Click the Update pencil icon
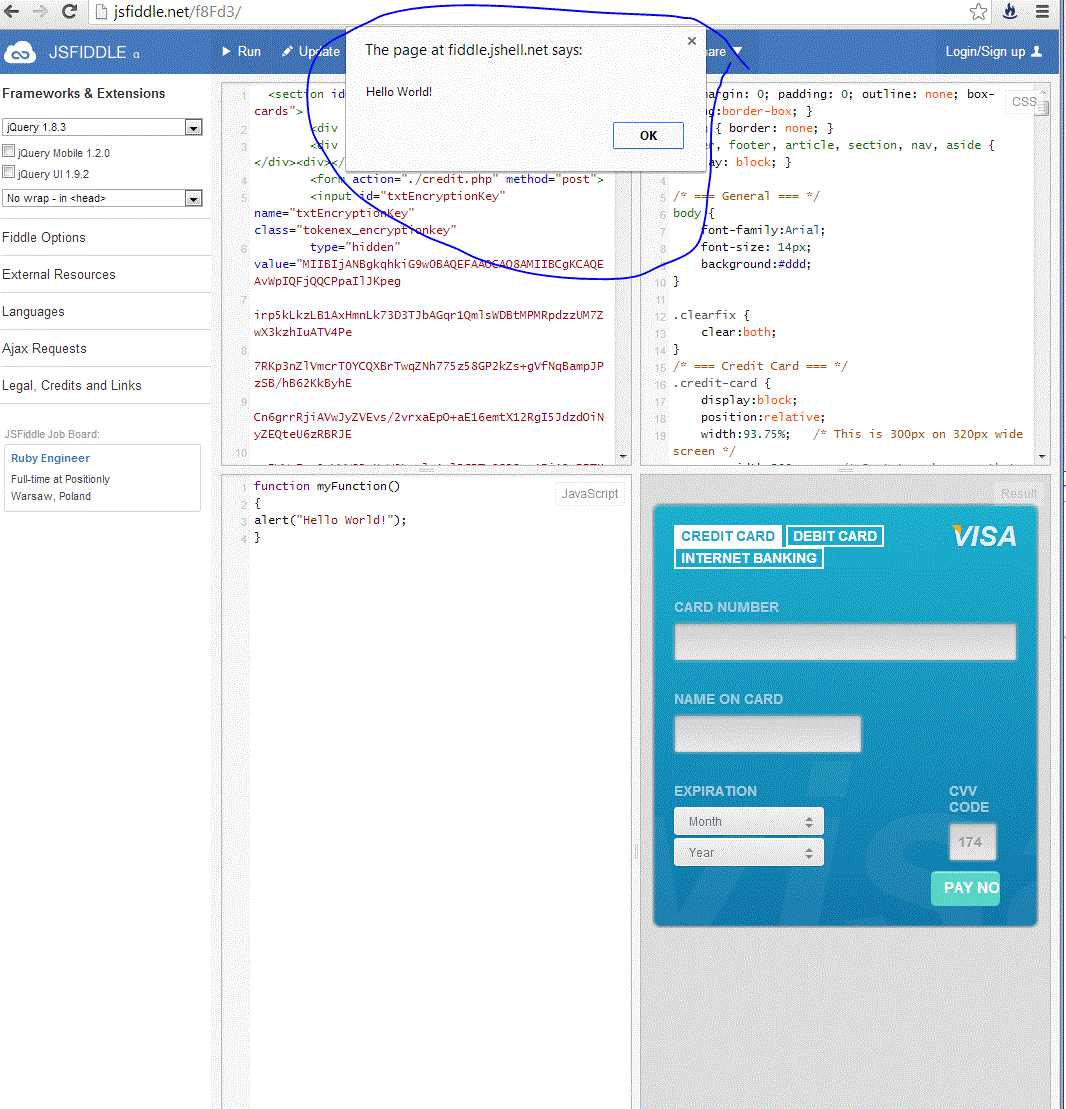 pos(287,52)
